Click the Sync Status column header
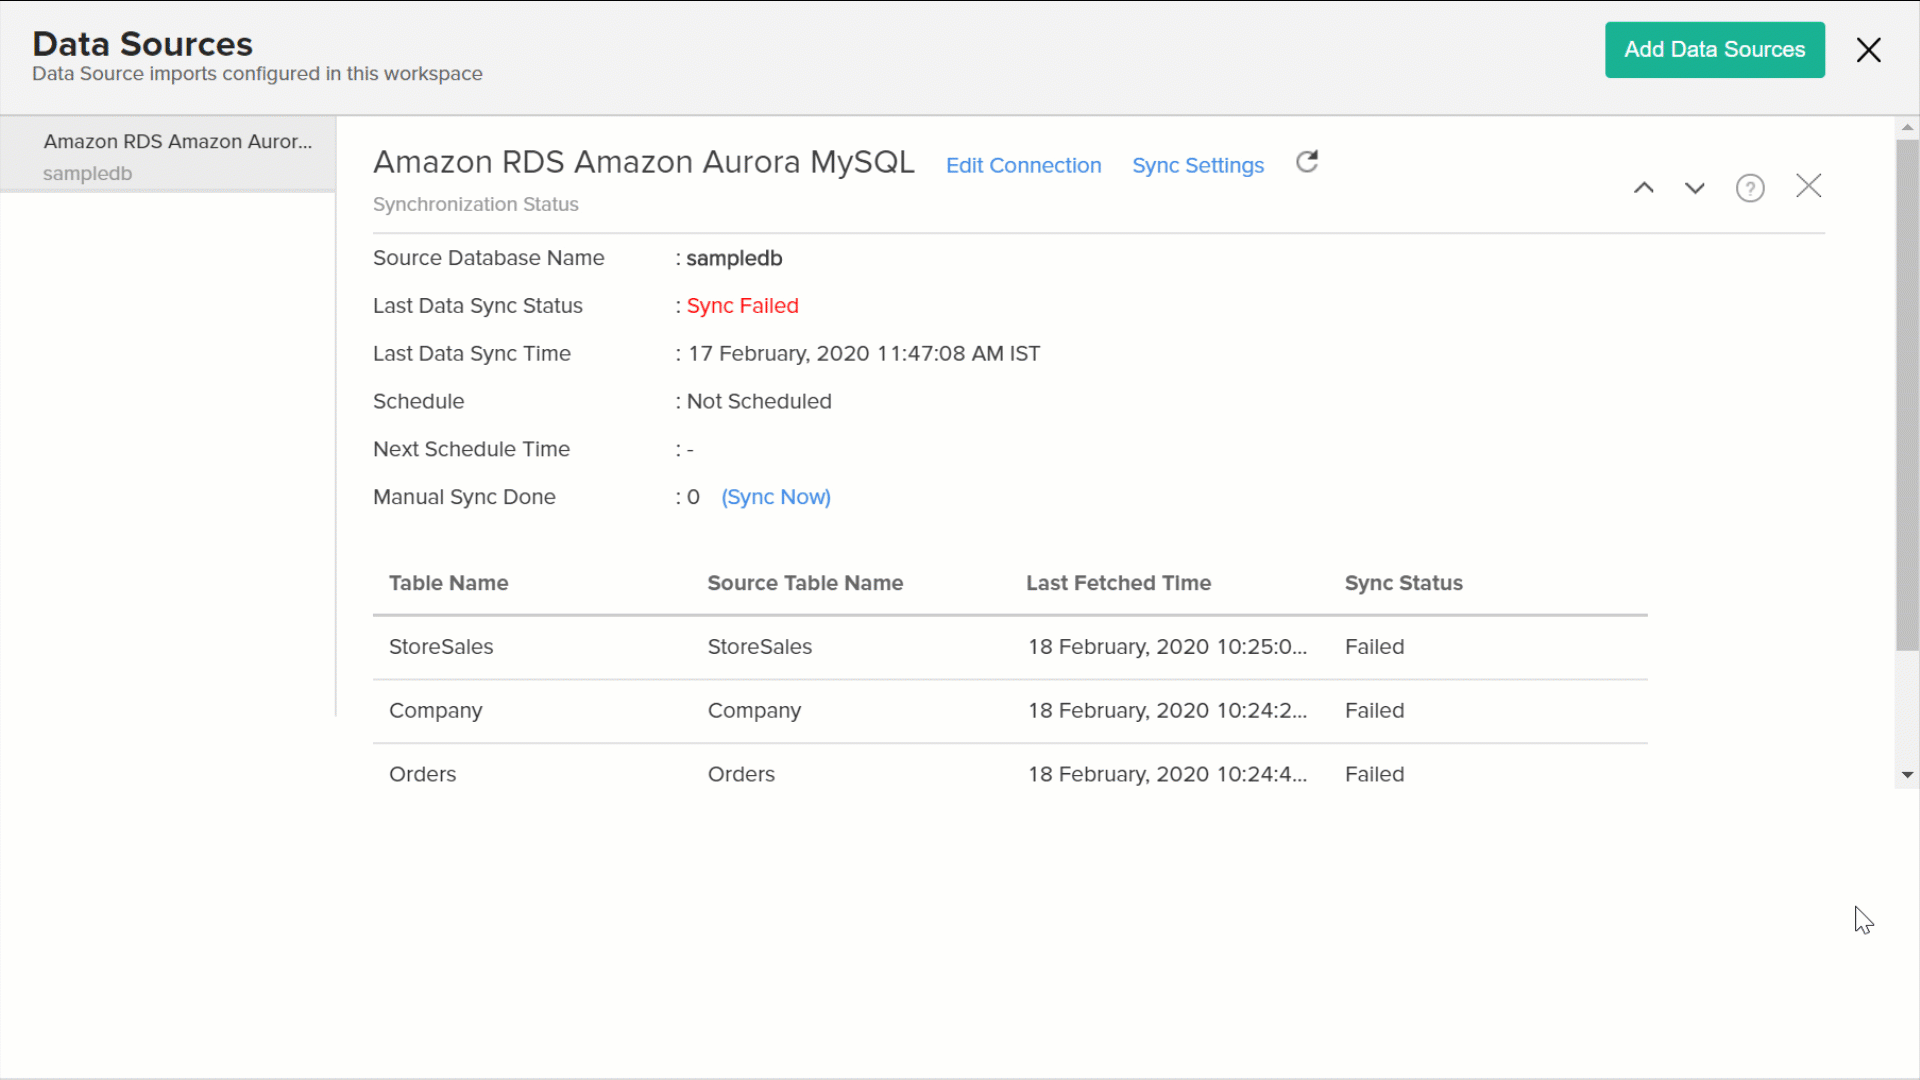This screenshot has height=1080, width=1920. point(1403,583)
